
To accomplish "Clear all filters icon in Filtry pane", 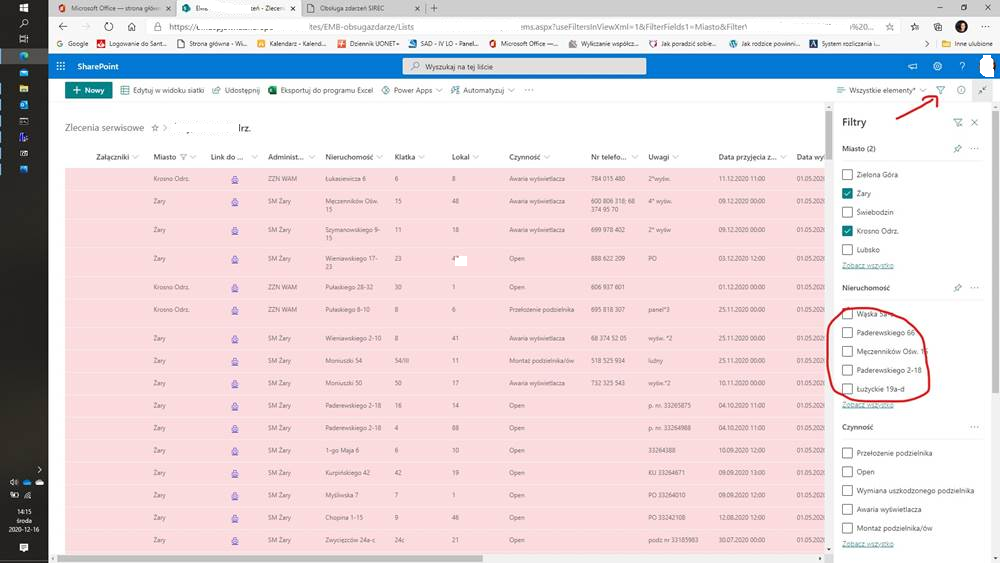I will pos(957,122).
